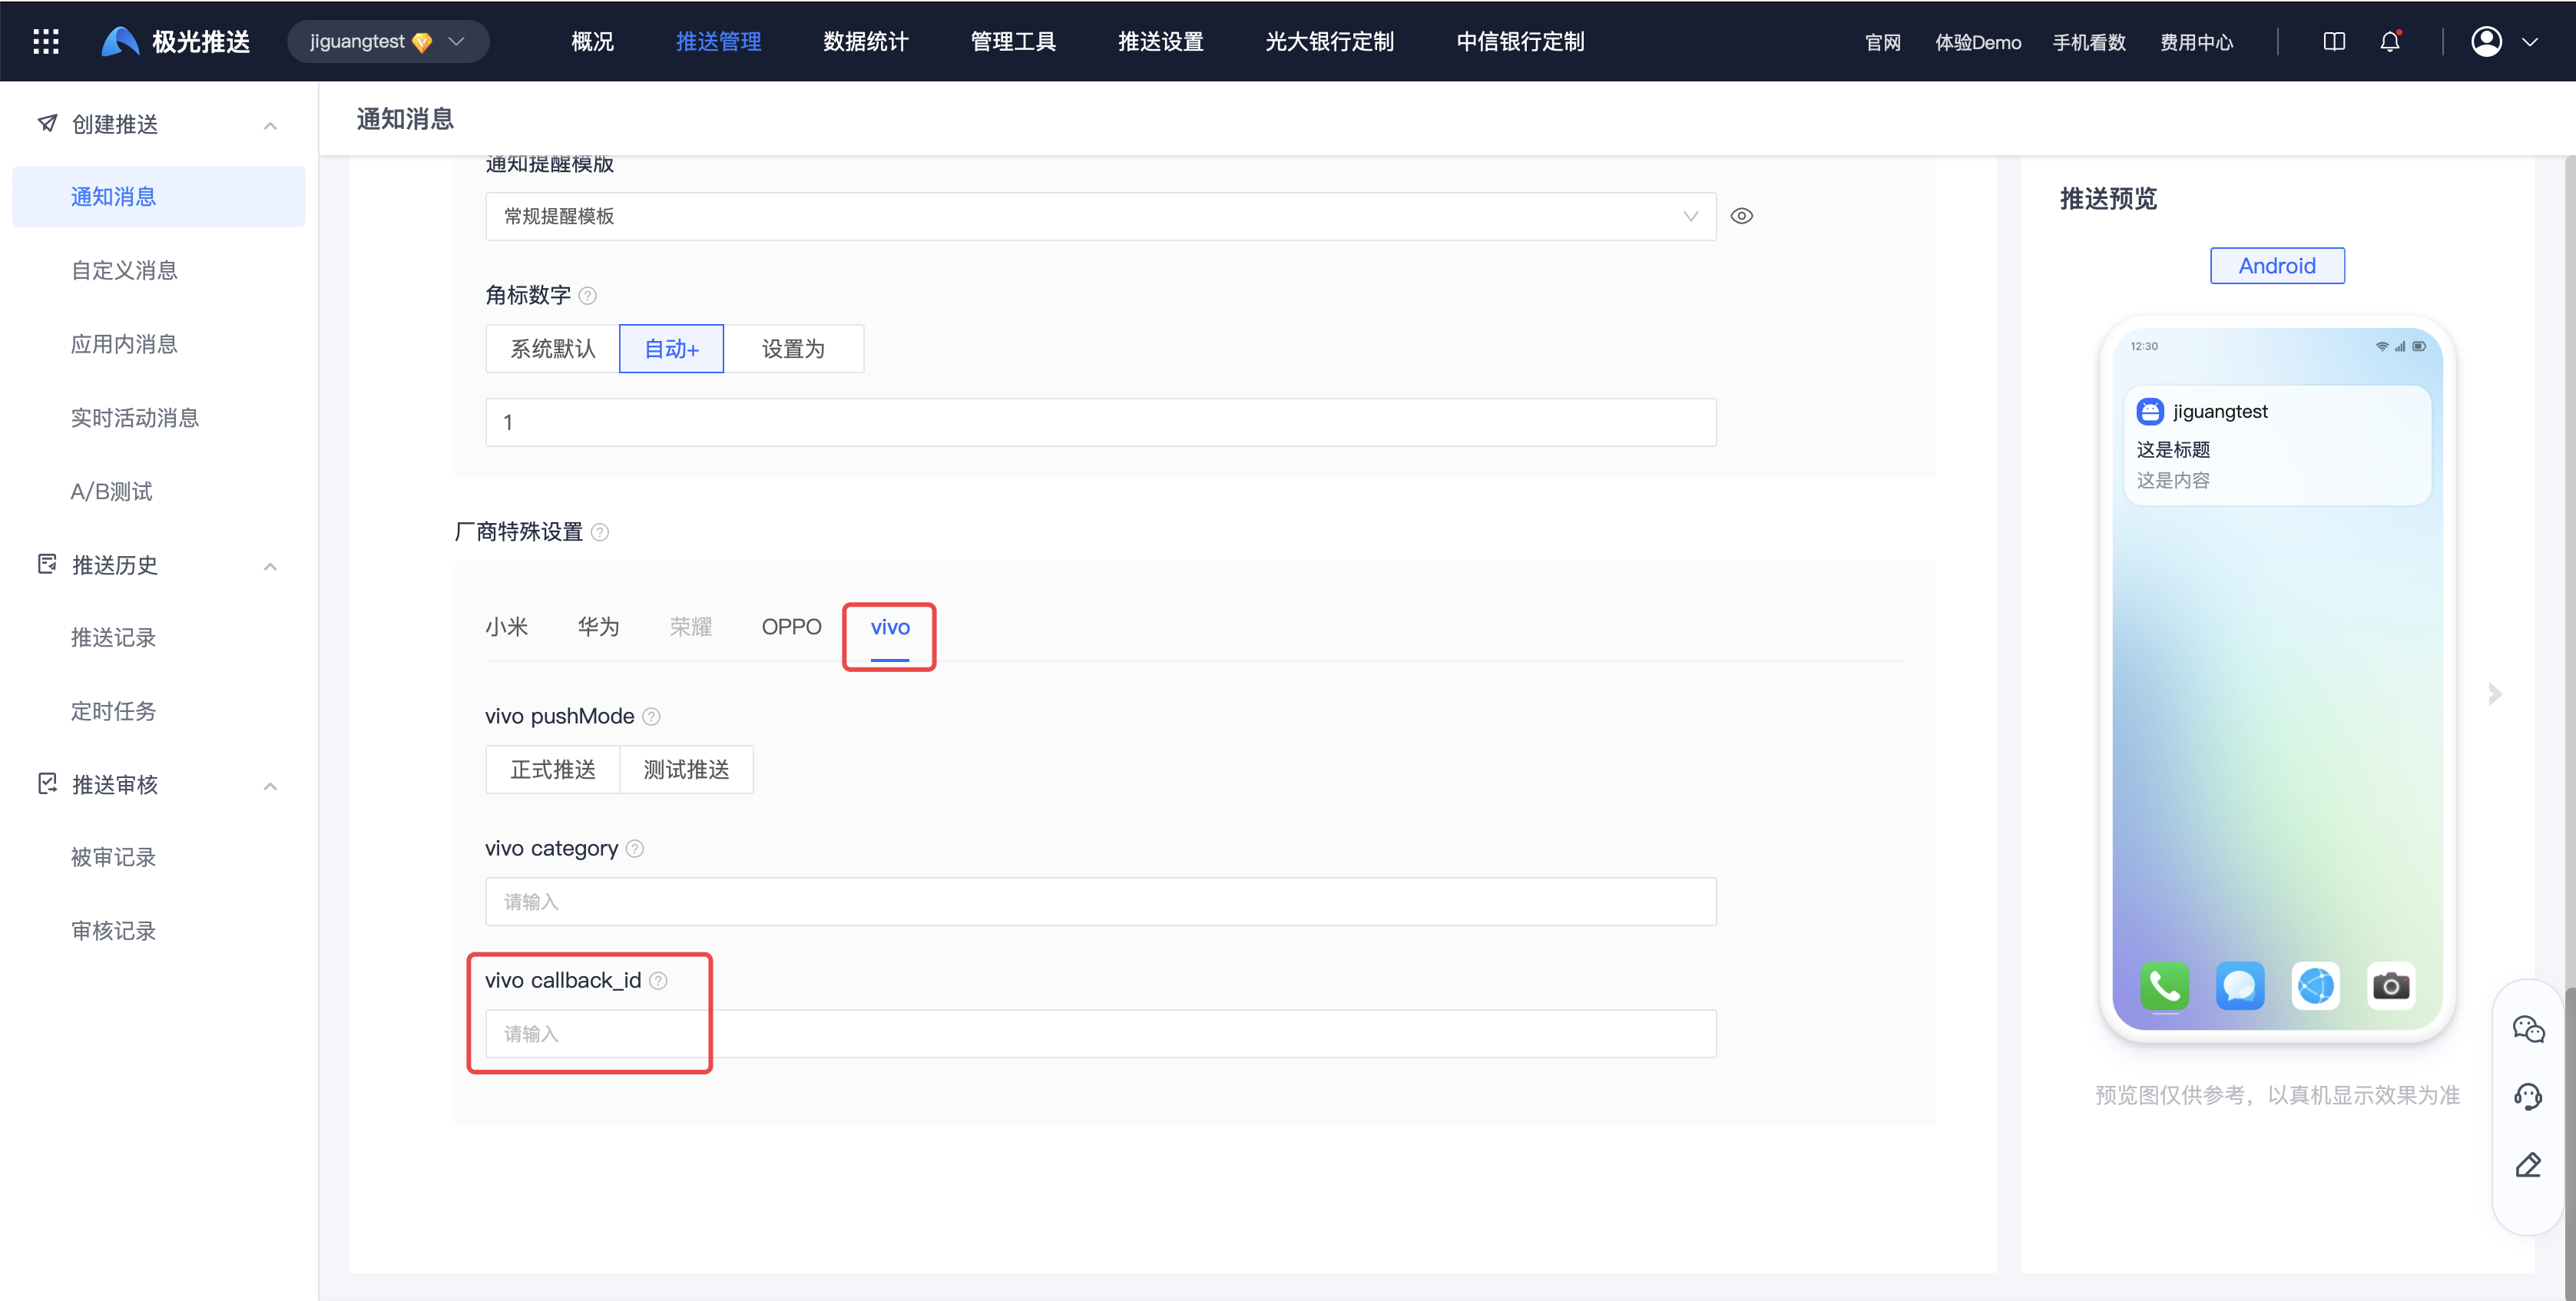Click the feedback edit pencil icon

pyautogui.click(x=2527, y=1165)
